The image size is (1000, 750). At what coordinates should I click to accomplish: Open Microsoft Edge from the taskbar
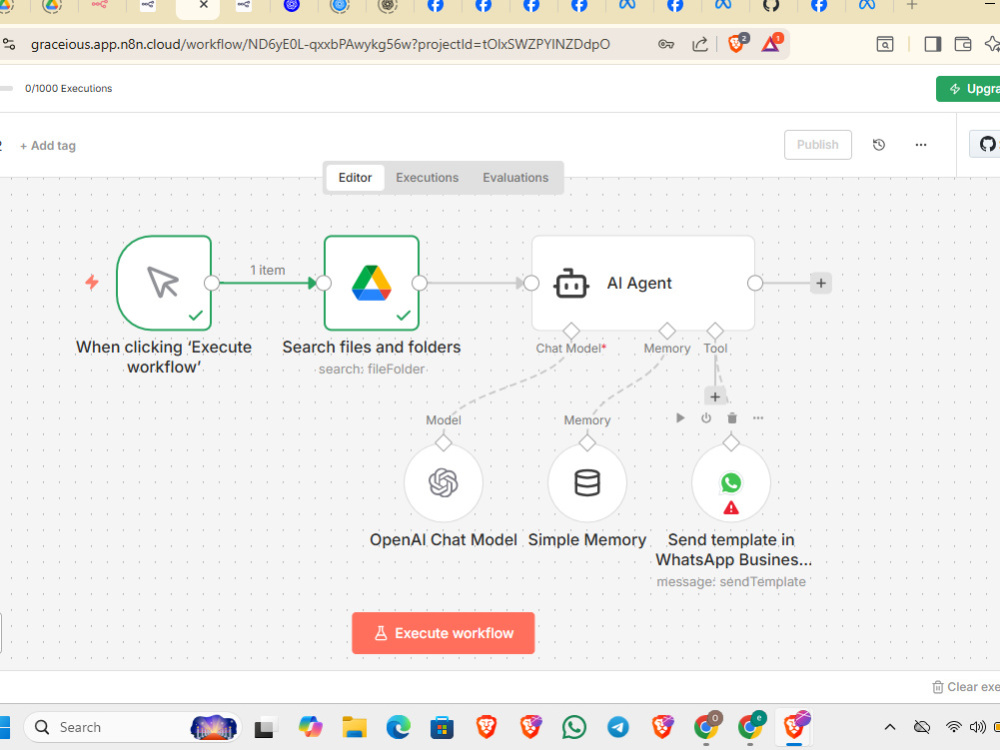click(399, 727)
